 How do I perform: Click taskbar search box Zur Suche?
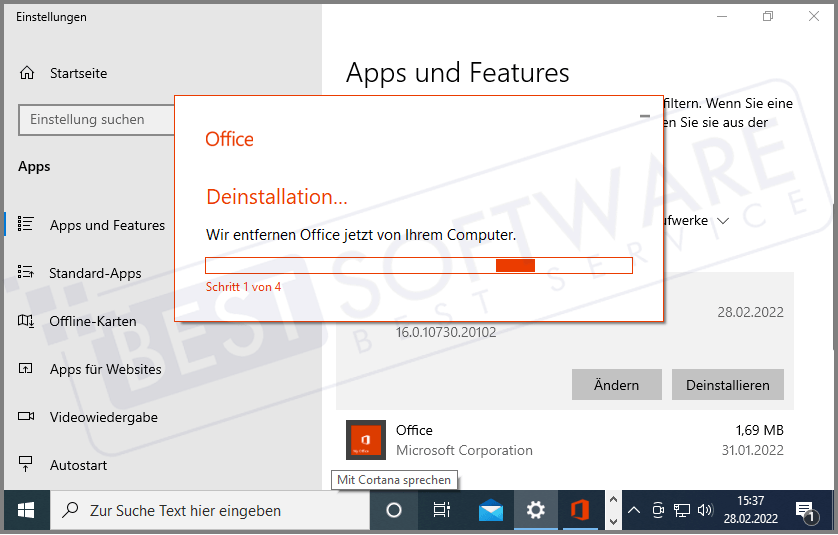(x=210, y=510)
